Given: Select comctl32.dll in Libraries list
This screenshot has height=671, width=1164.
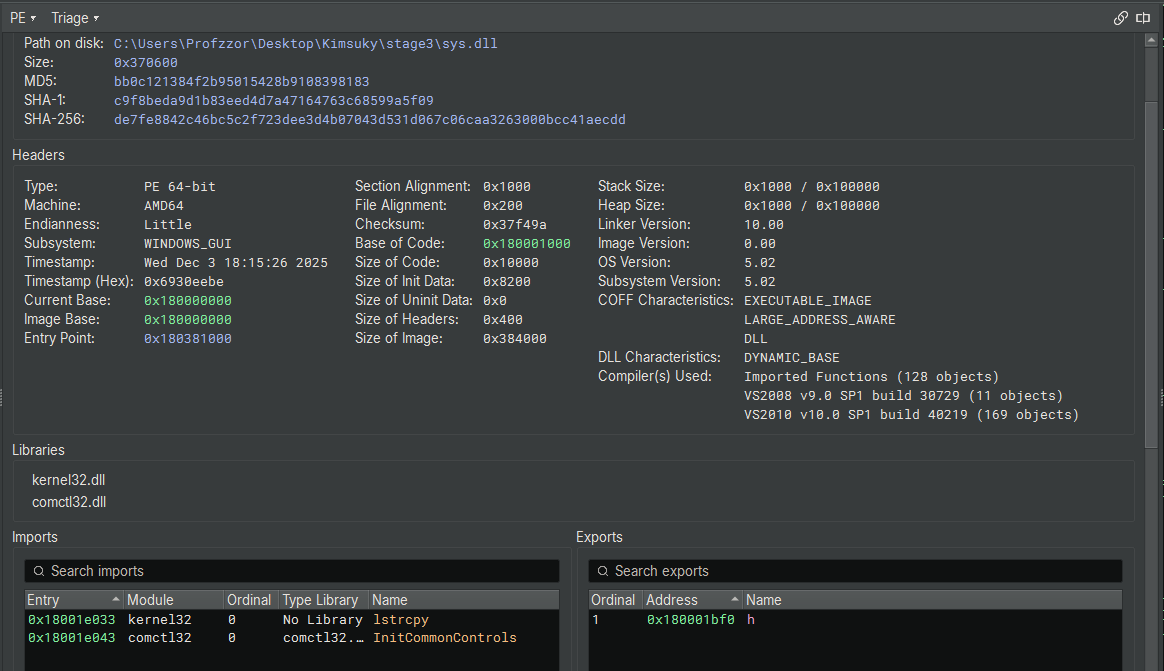Looking at the screenshot, I should (x=68, y=502).
